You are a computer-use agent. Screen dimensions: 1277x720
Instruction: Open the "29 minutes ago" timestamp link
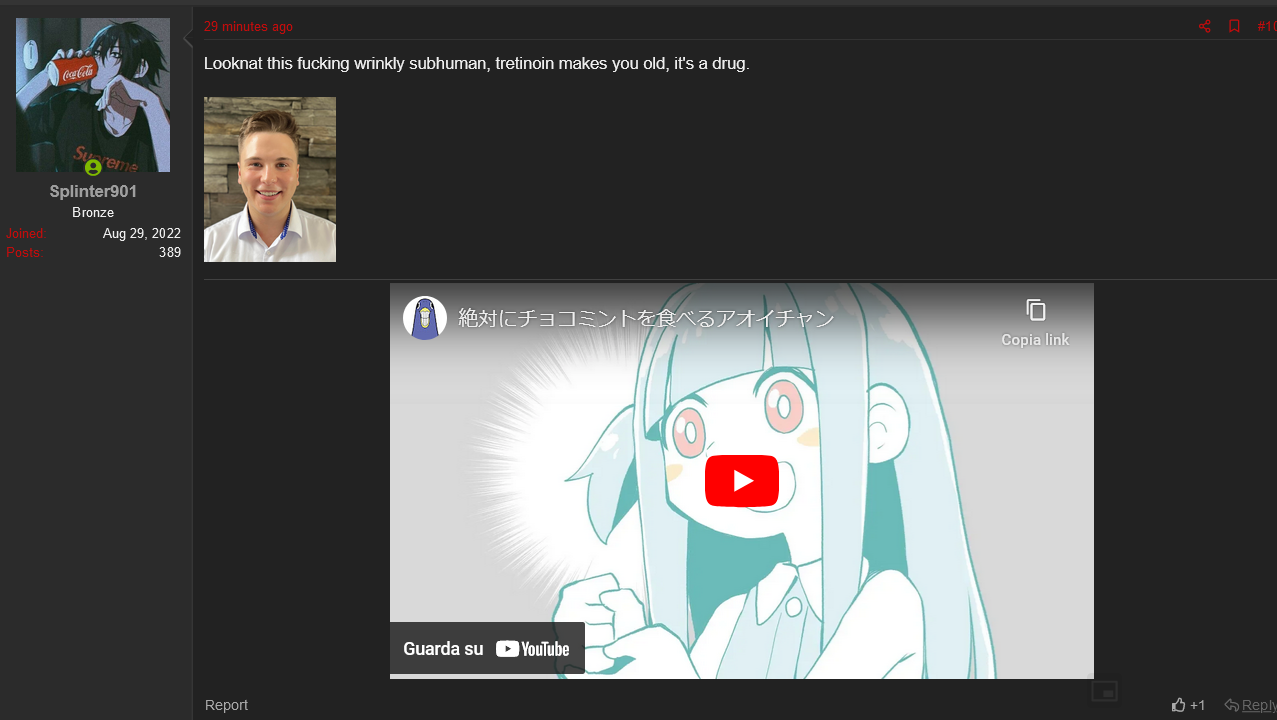[248, 27]
